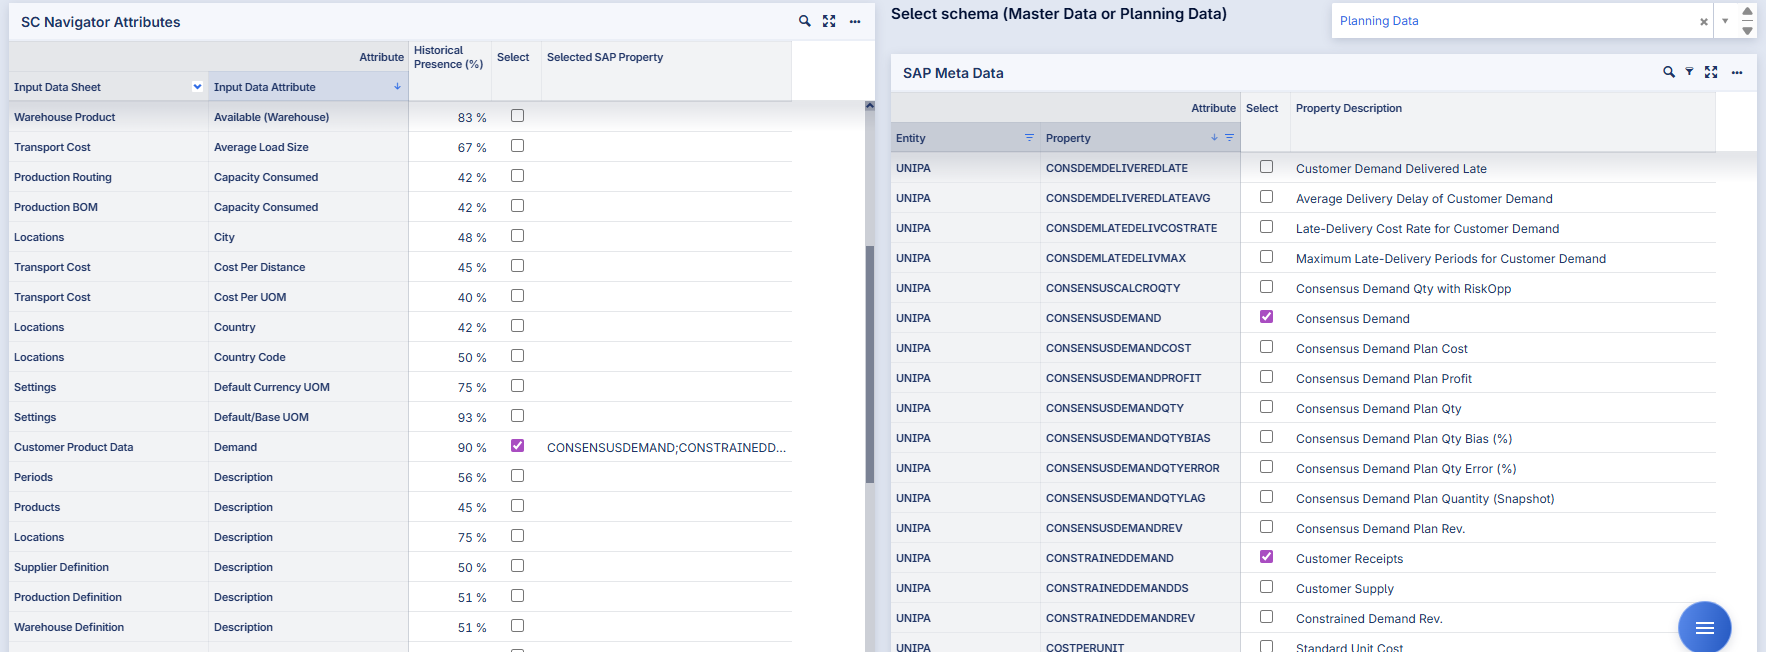Open SAP Meta Data ellipsis menu

pyautogui.click(x=1737, y=72)
